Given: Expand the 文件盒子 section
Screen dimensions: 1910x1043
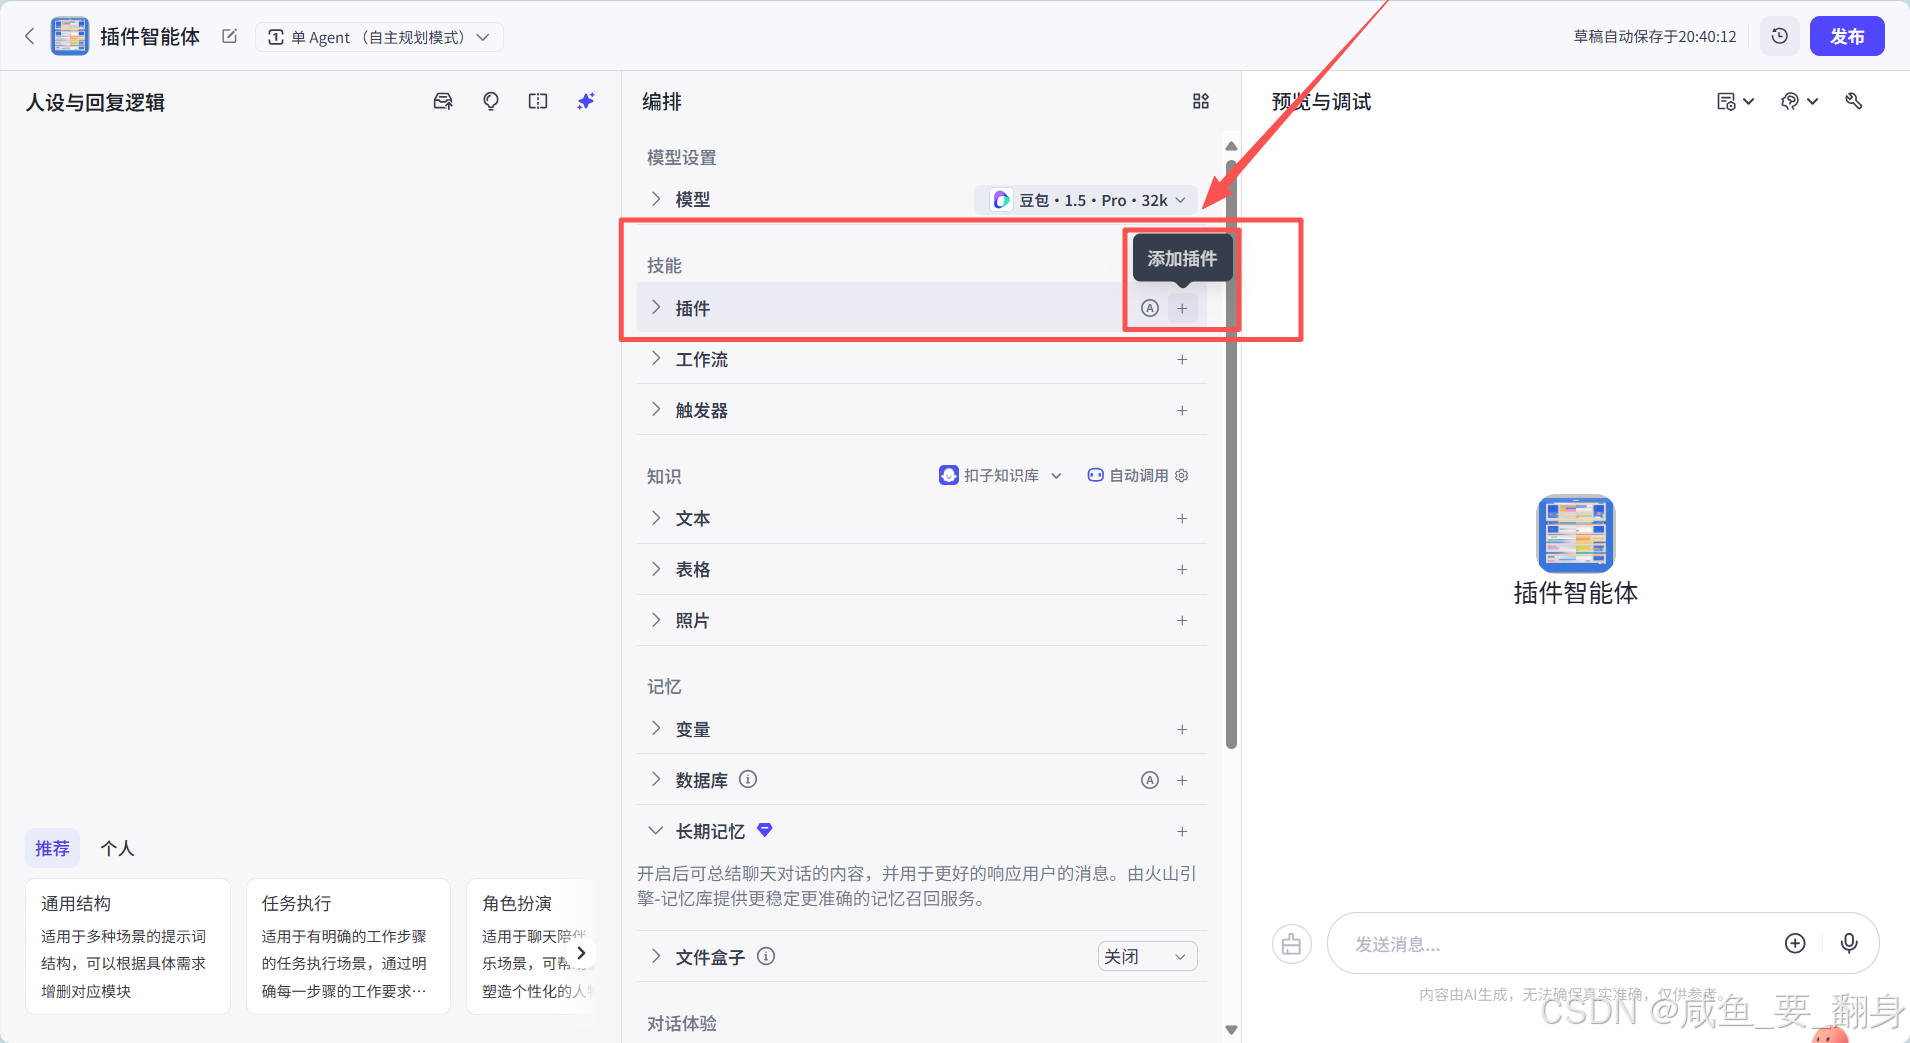Looking at the screenshot, I should [x=656, y=955].
